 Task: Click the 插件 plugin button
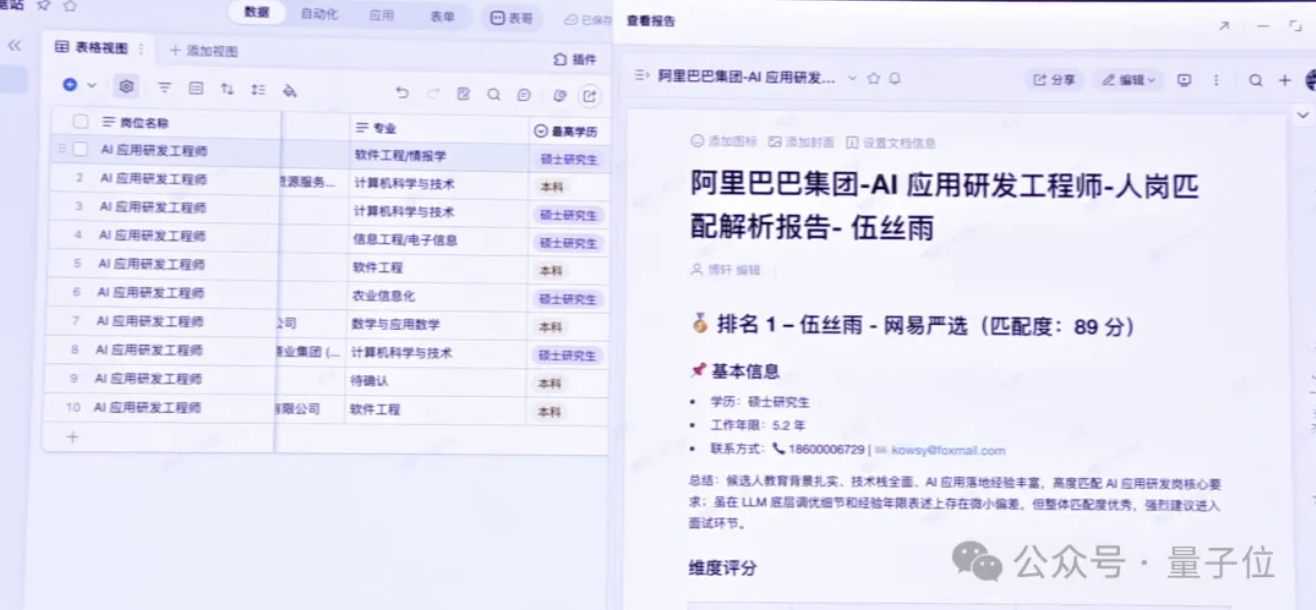click(x=575, y=60)
